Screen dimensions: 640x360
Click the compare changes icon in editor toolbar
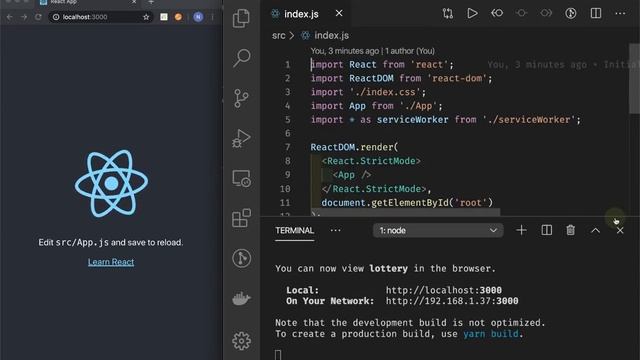point(448,13)
